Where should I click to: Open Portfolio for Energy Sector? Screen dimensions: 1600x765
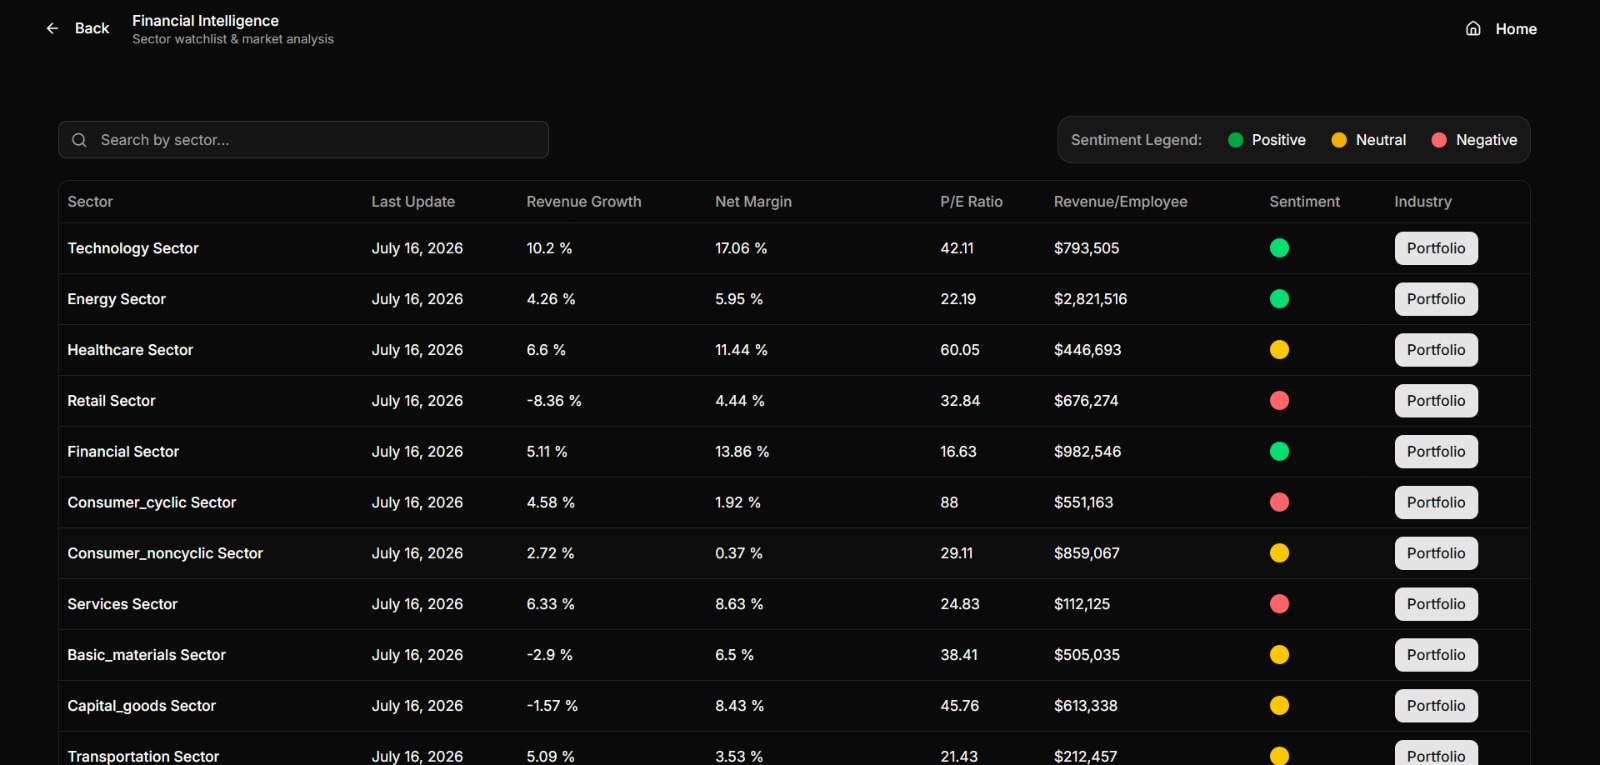point(1436,299)
